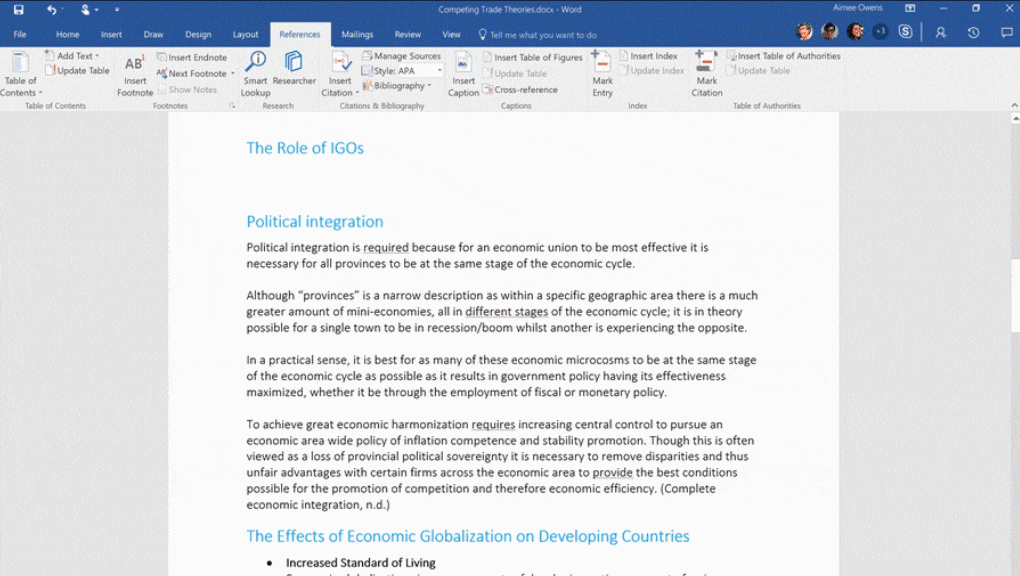Click the underlined word provide
1020x576 pixels.
[x=613, y=473]
